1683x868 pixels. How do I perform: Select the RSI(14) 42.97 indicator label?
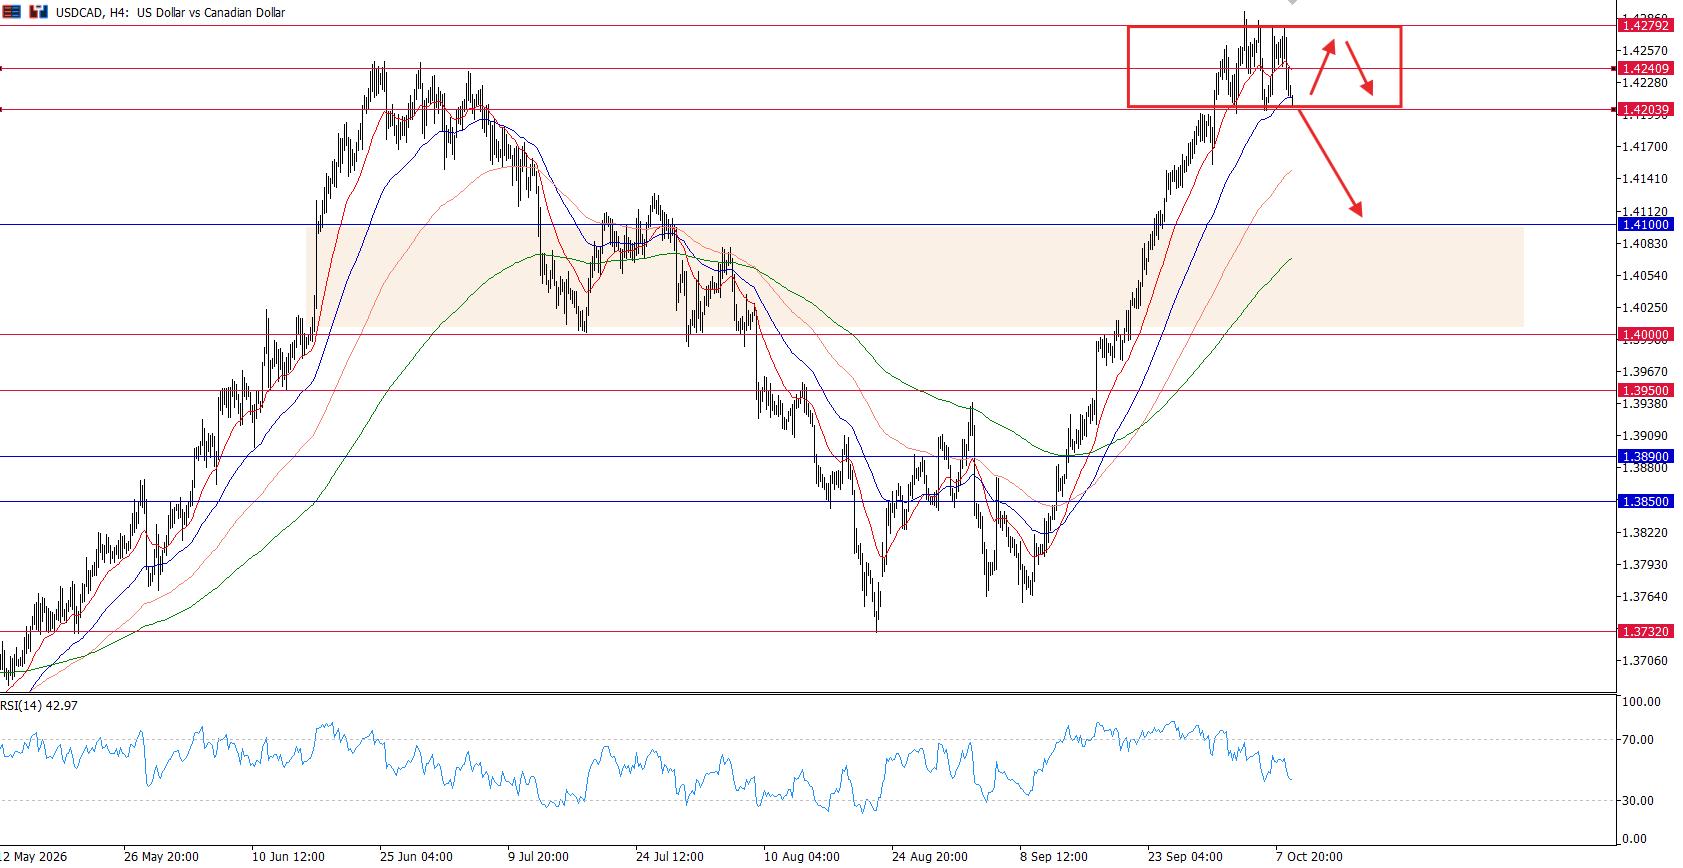(39, 705)
